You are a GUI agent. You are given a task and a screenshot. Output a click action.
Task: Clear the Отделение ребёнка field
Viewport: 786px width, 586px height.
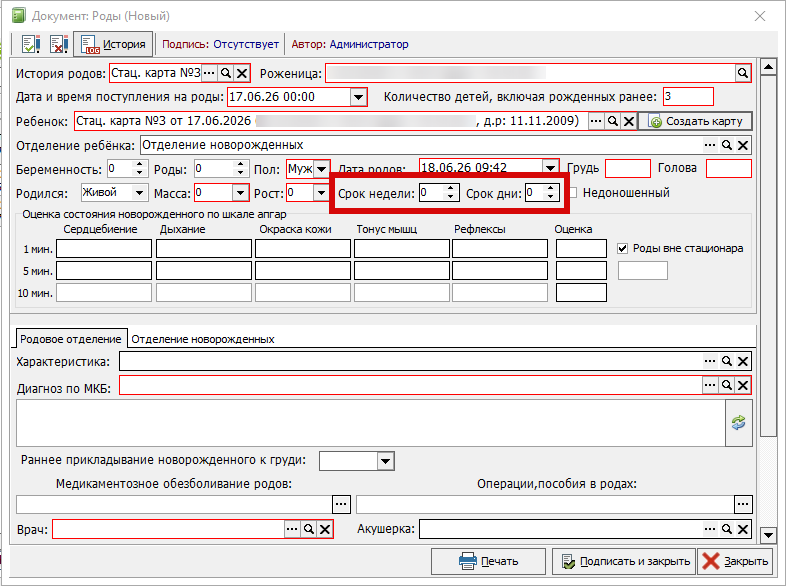point(743,145)
